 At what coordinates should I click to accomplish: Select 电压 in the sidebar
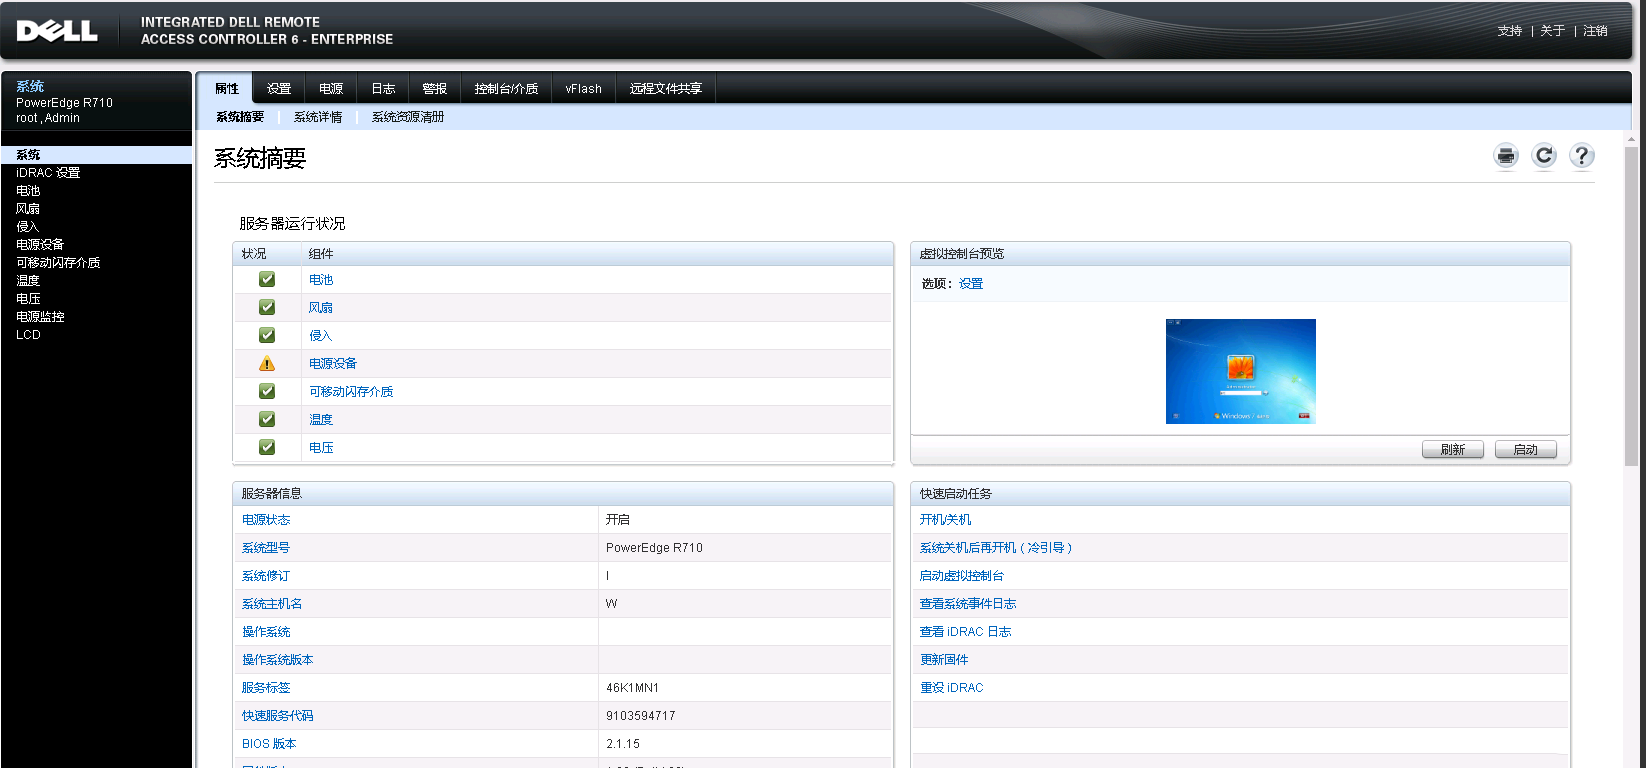coord(28,299)
